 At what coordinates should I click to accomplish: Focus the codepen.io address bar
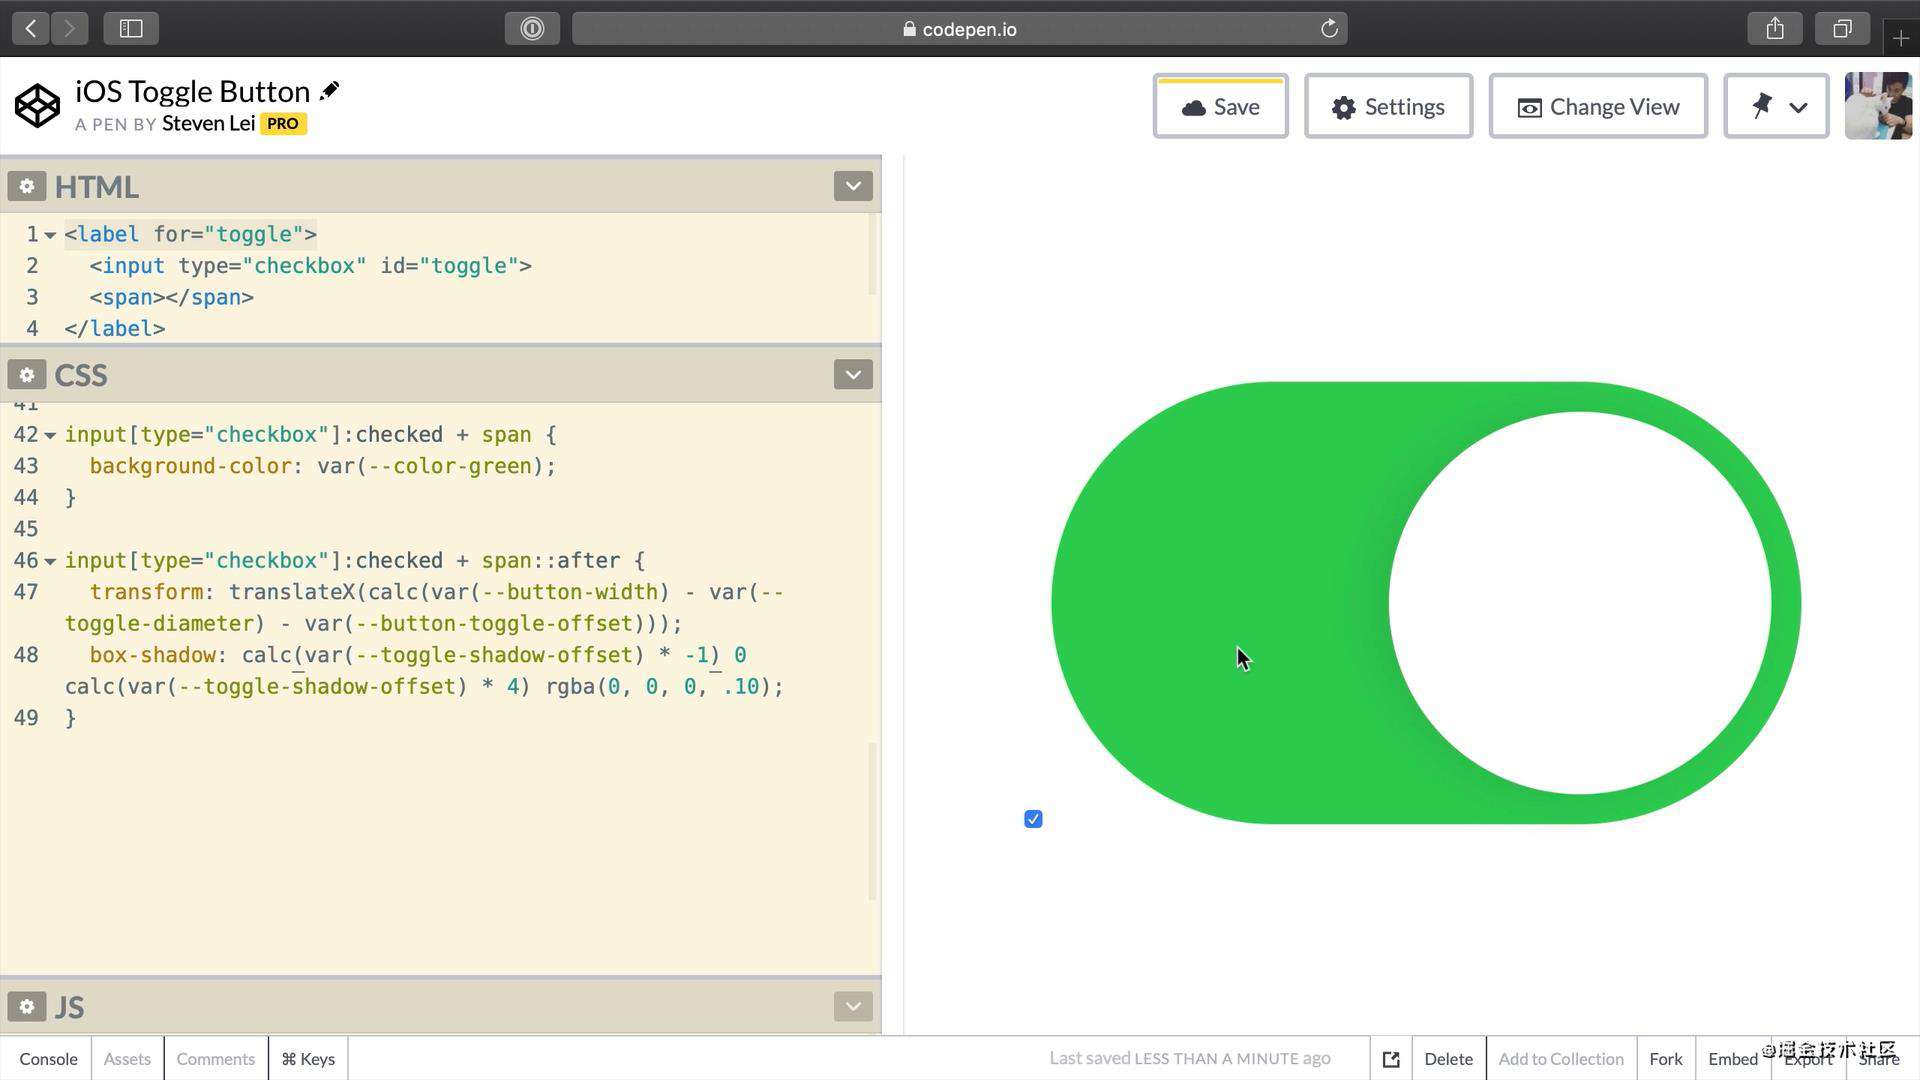959,29
